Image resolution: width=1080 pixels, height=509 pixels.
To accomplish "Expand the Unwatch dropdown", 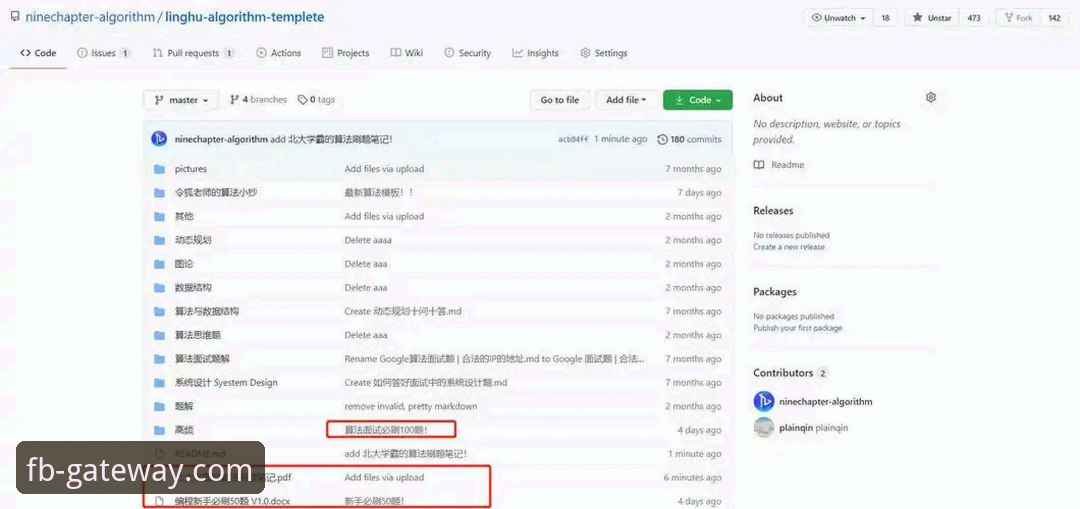I will click(838, 19).
